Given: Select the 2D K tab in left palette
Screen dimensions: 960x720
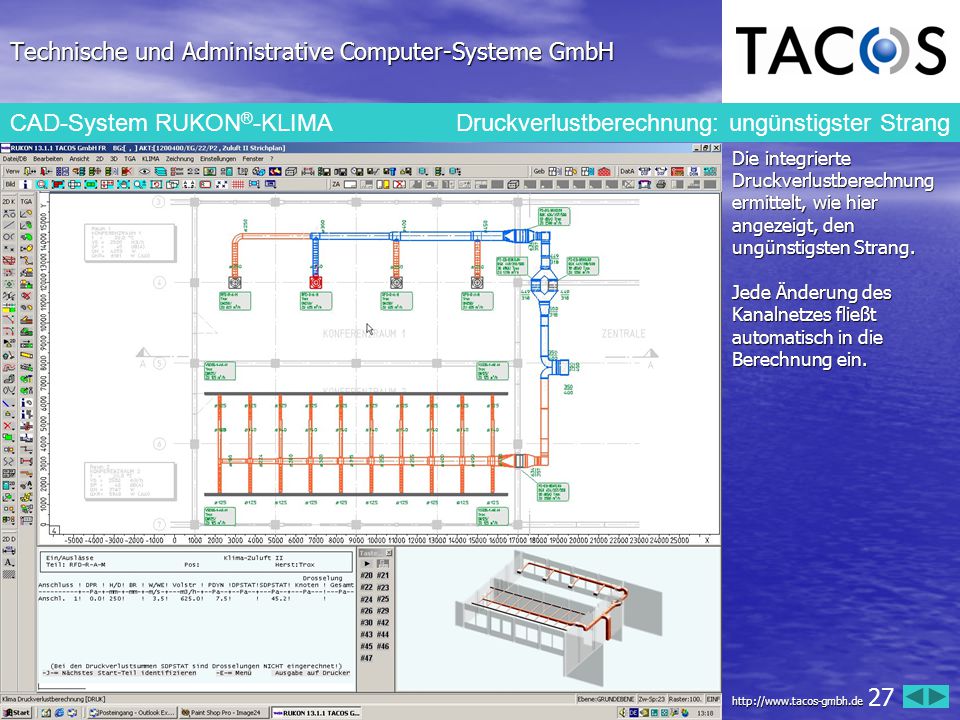Looking at the screenshot, I should coord(9,201).
